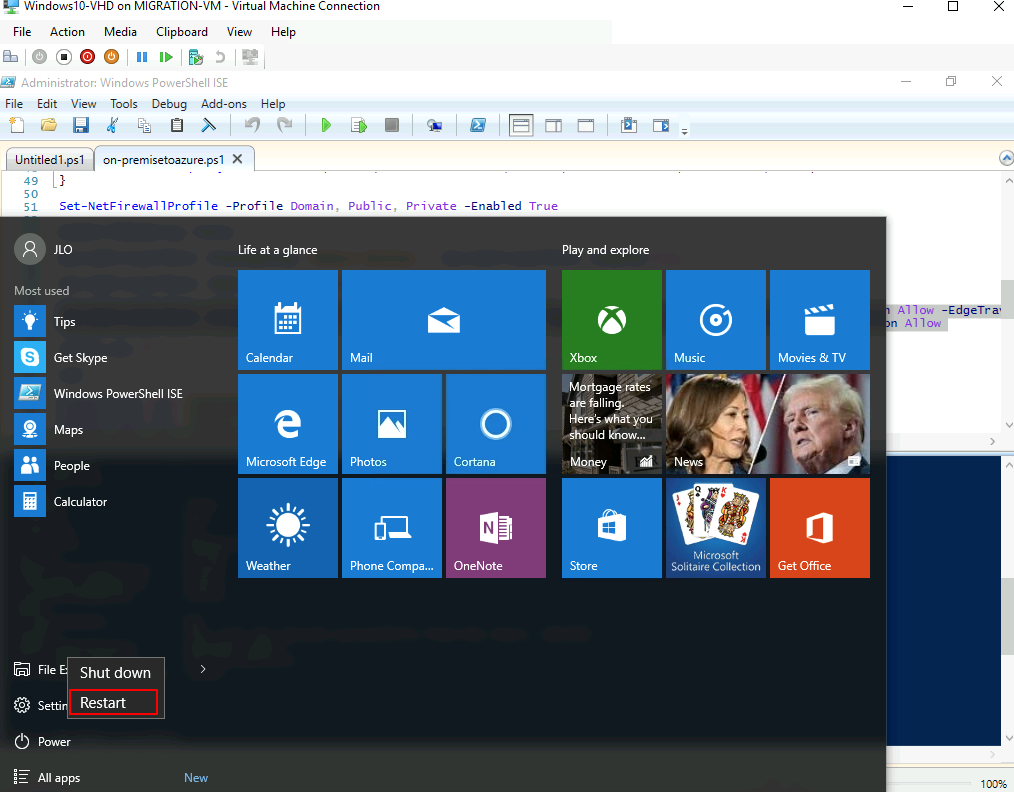Click the Turn Off VM stop icon
The image size is (1014, 792).
[63, 57]
